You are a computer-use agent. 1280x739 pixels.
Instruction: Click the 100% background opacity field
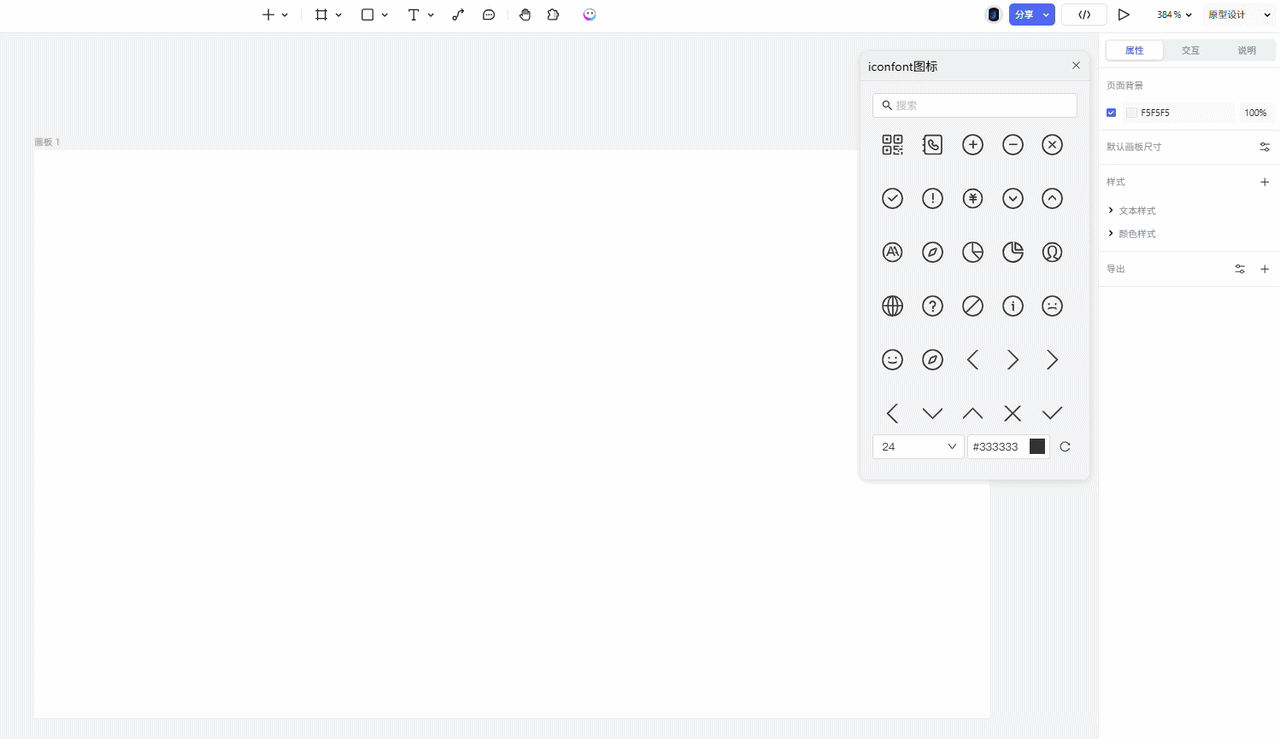coord(1256,113)
